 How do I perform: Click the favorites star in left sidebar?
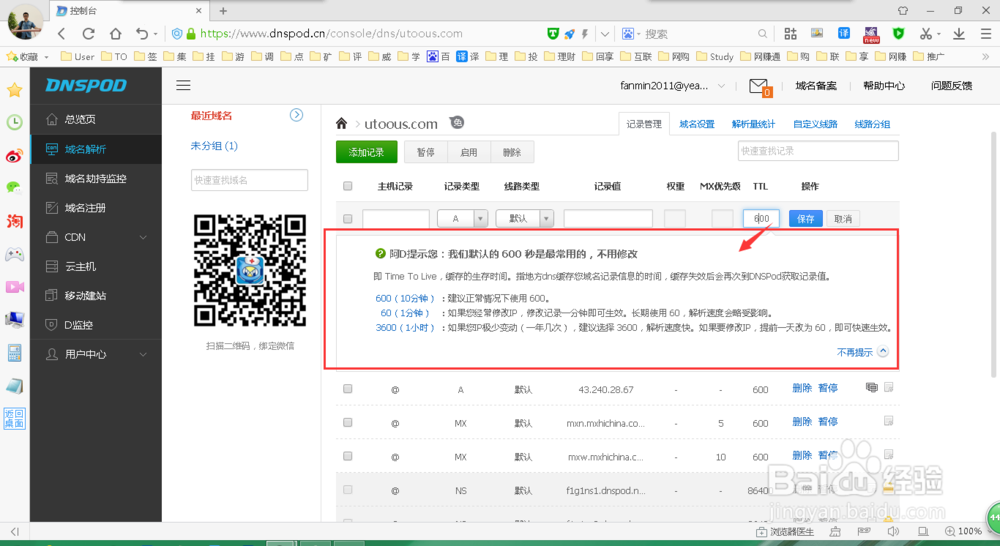click(14, 90)
